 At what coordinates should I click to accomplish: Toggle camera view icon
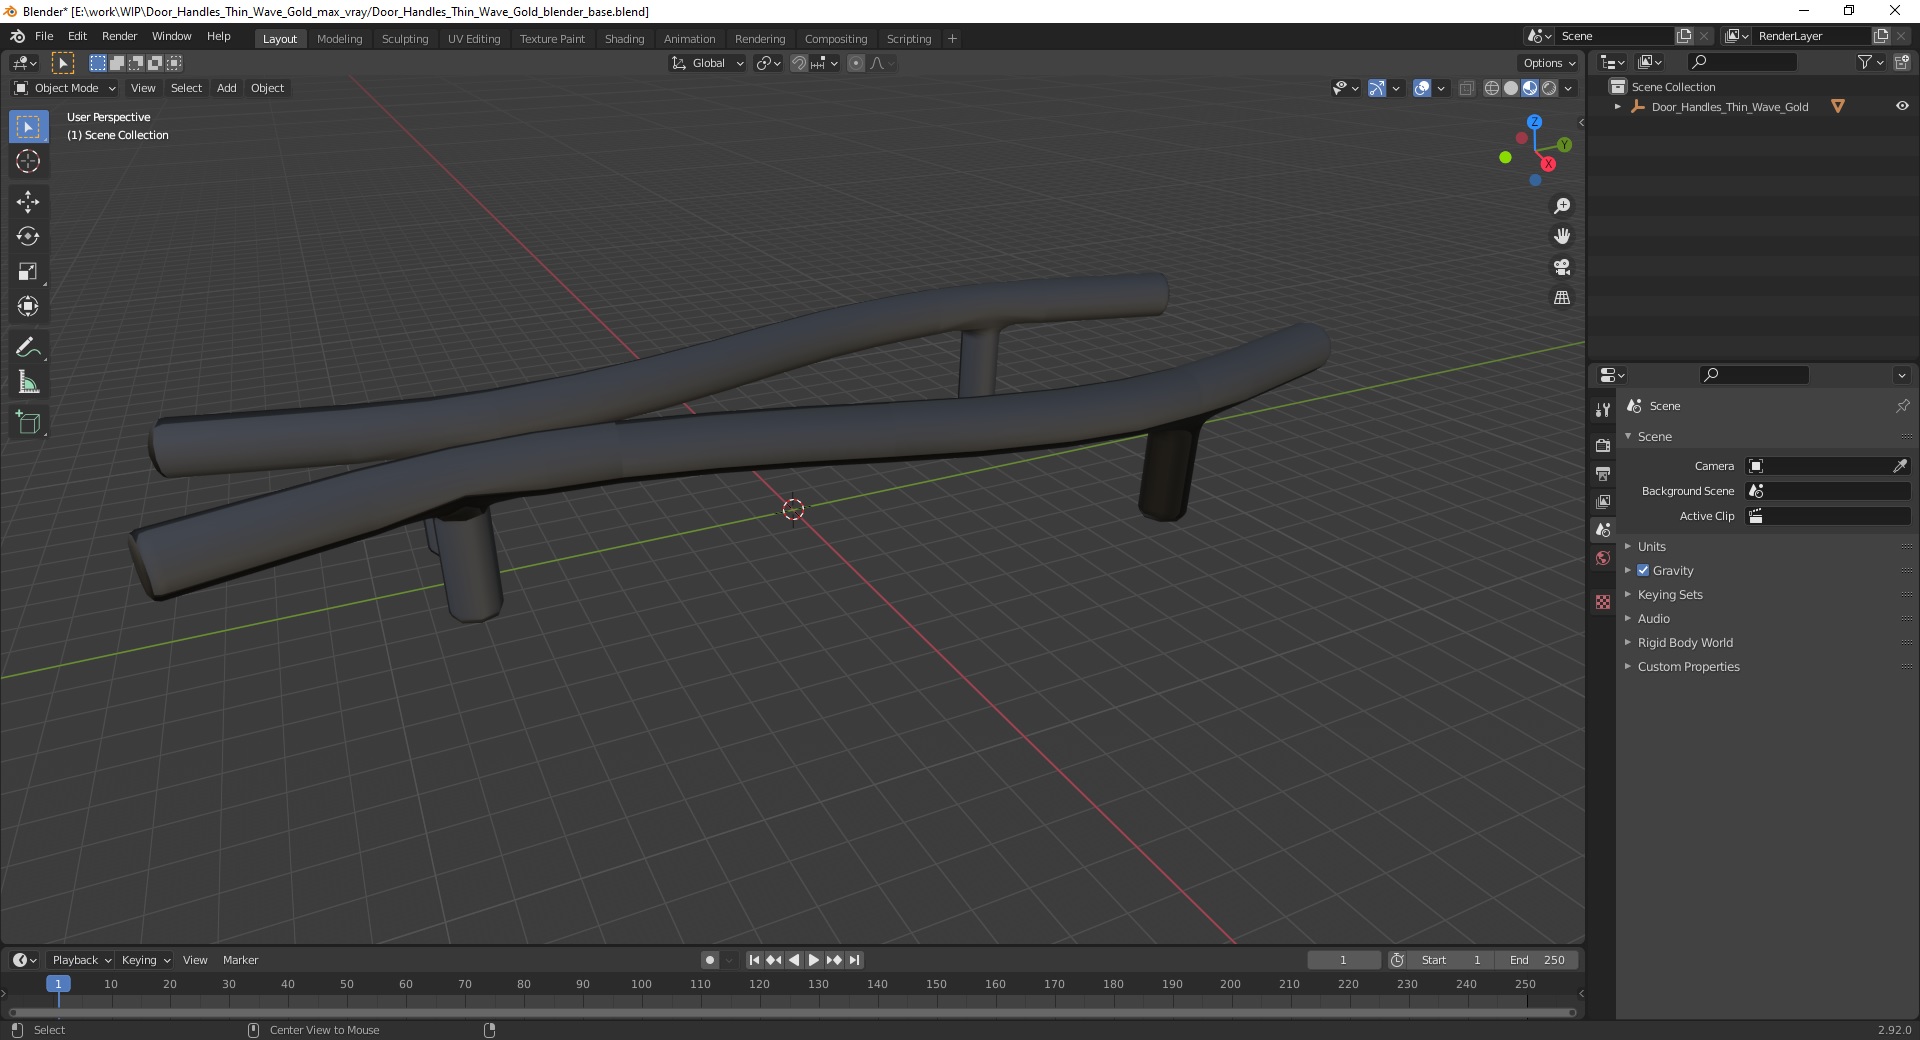pyautogui.click(x=1562, y=267)
